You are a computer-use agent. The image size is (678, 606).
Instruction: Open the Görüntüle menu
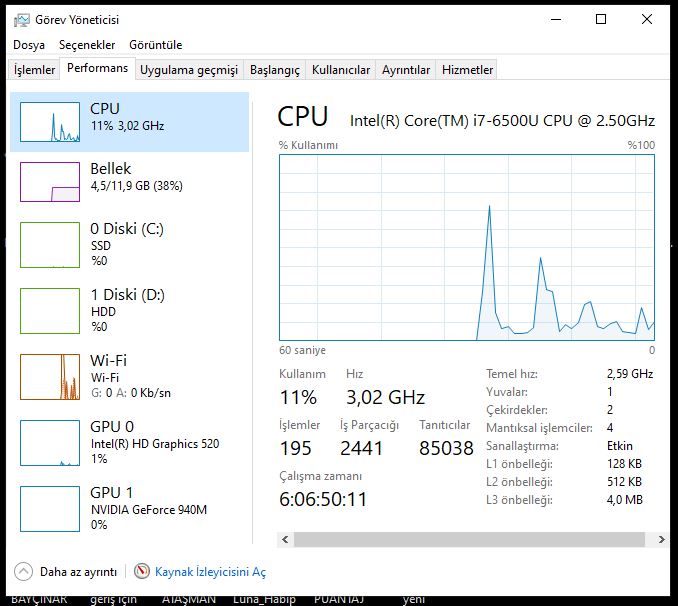point(156,45)
